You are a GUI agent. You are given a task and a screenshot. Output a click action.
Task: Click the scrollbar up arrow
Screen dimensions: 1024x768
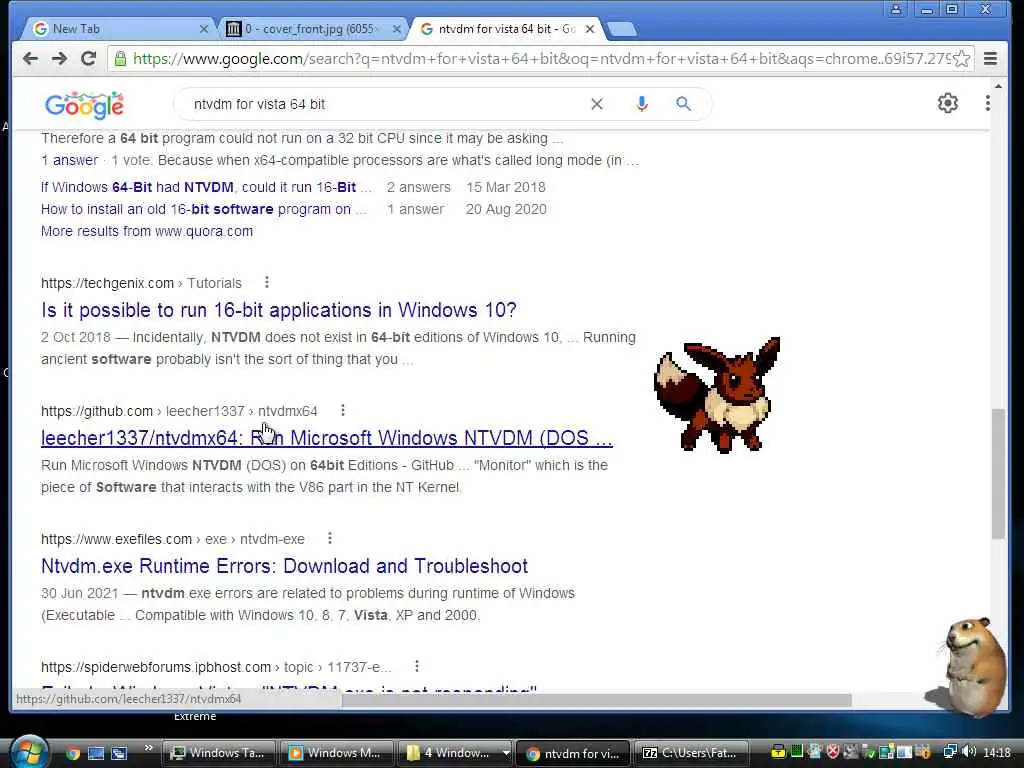coord(997,86)
